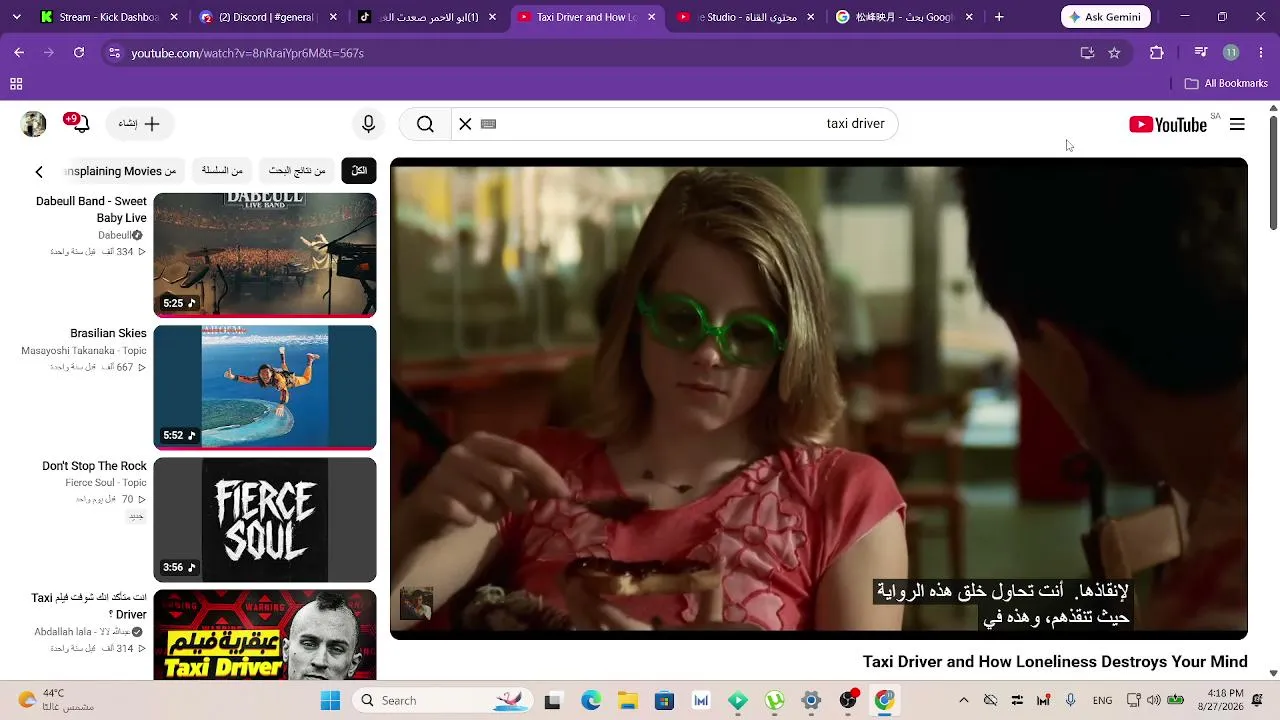Image resolution: width=1280 pixels, height=720 pixels.
Task: Play the Dabeull Live Band thumbnail
Action: 265,255
